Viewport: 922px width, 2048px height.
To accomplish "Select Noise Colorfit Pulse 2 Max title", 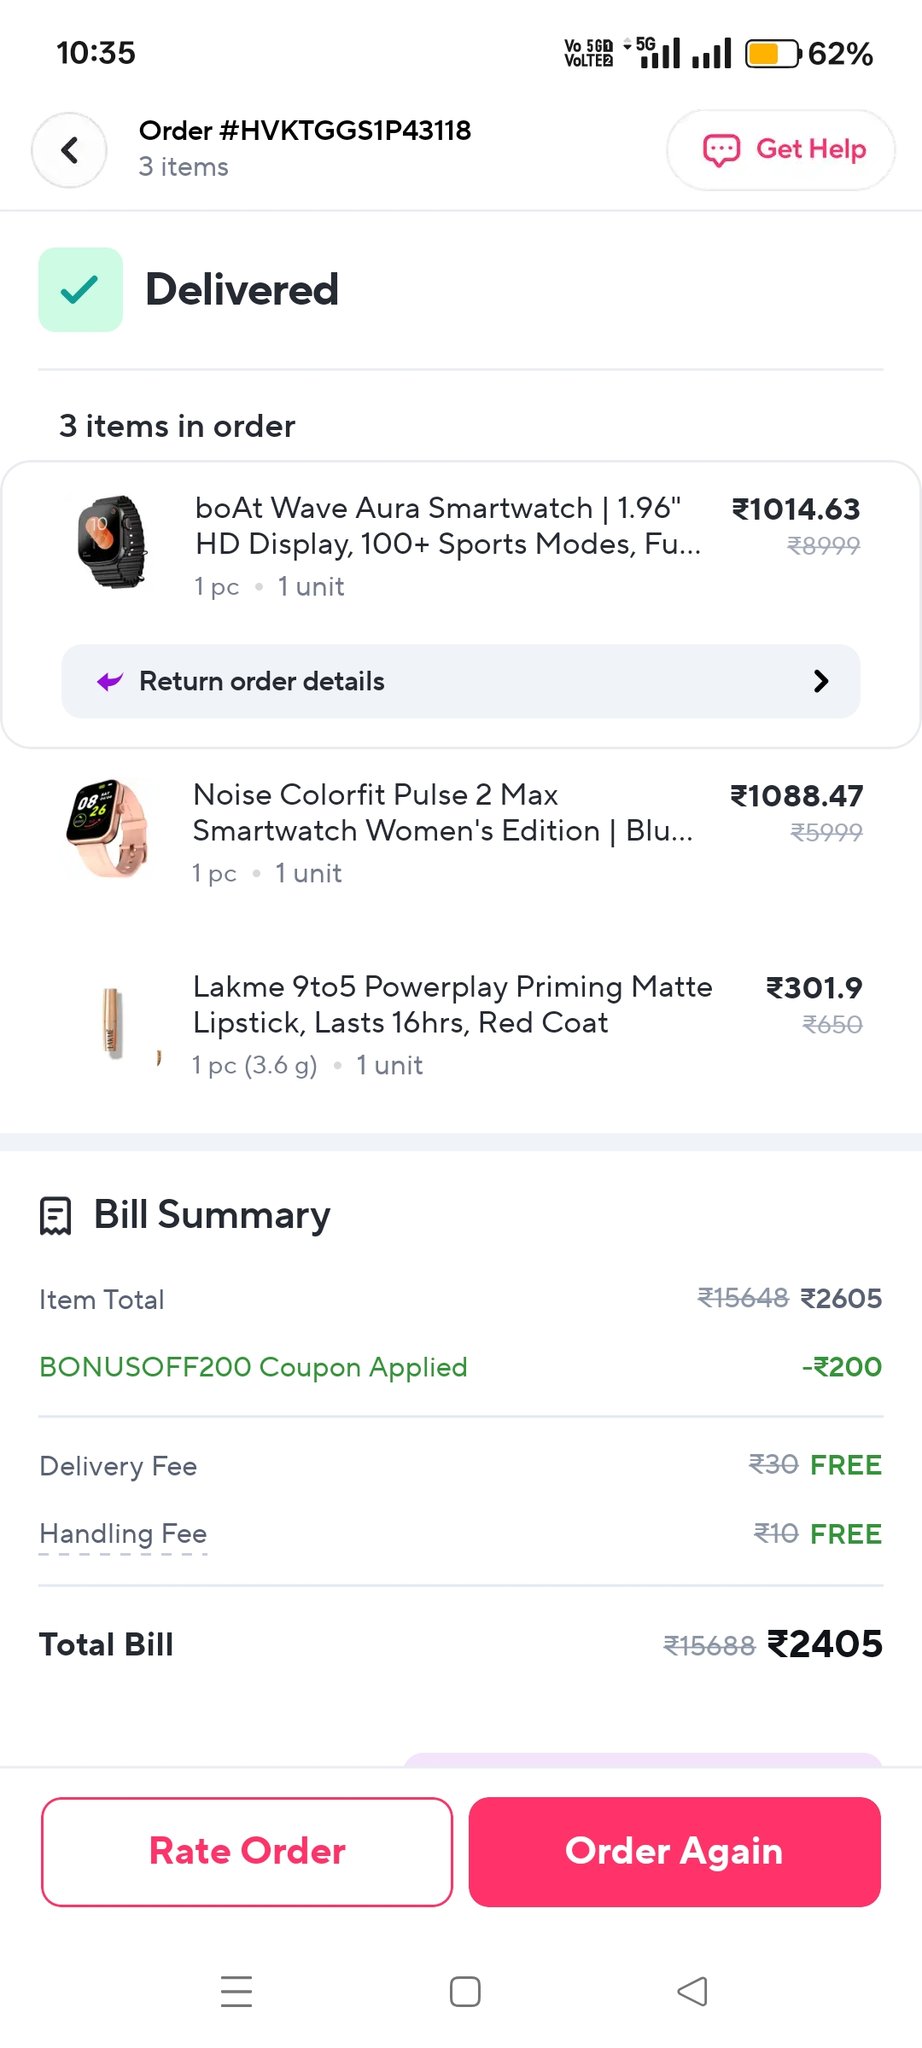I will [442, 813].
